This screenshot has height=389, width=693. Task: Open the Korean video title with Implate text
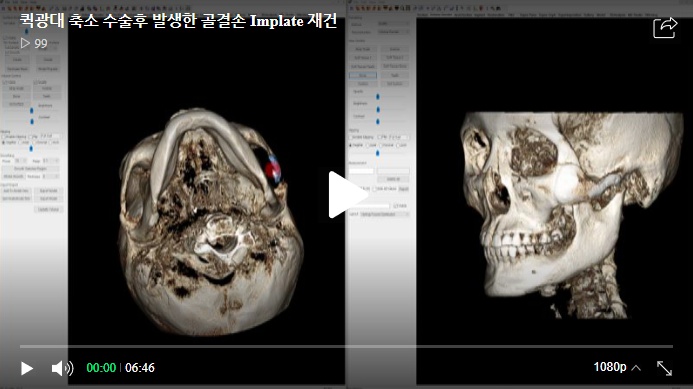coord(179,21)
